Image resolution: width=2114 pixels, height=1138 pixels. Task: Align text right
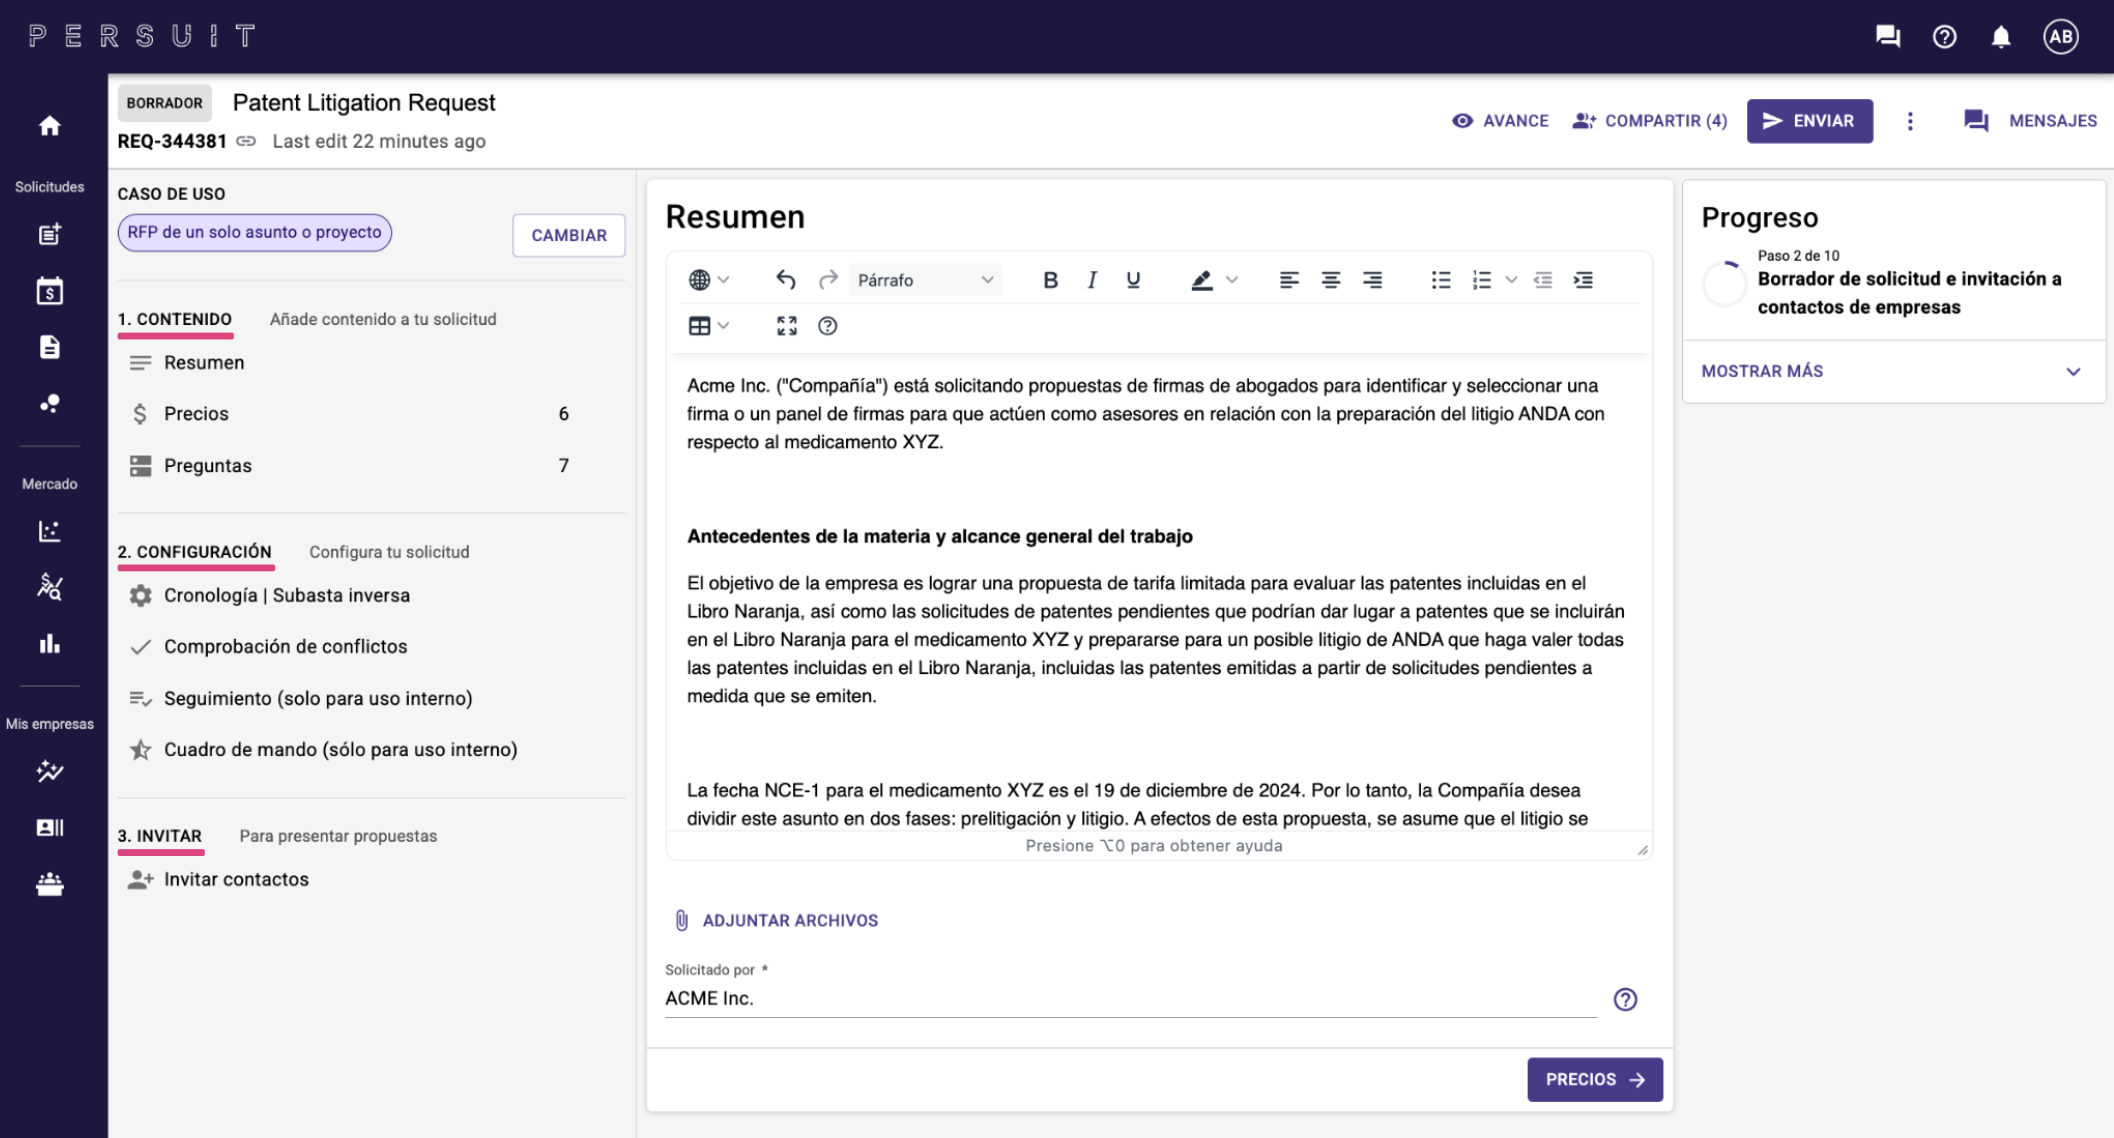click(x=1372, y=280)
